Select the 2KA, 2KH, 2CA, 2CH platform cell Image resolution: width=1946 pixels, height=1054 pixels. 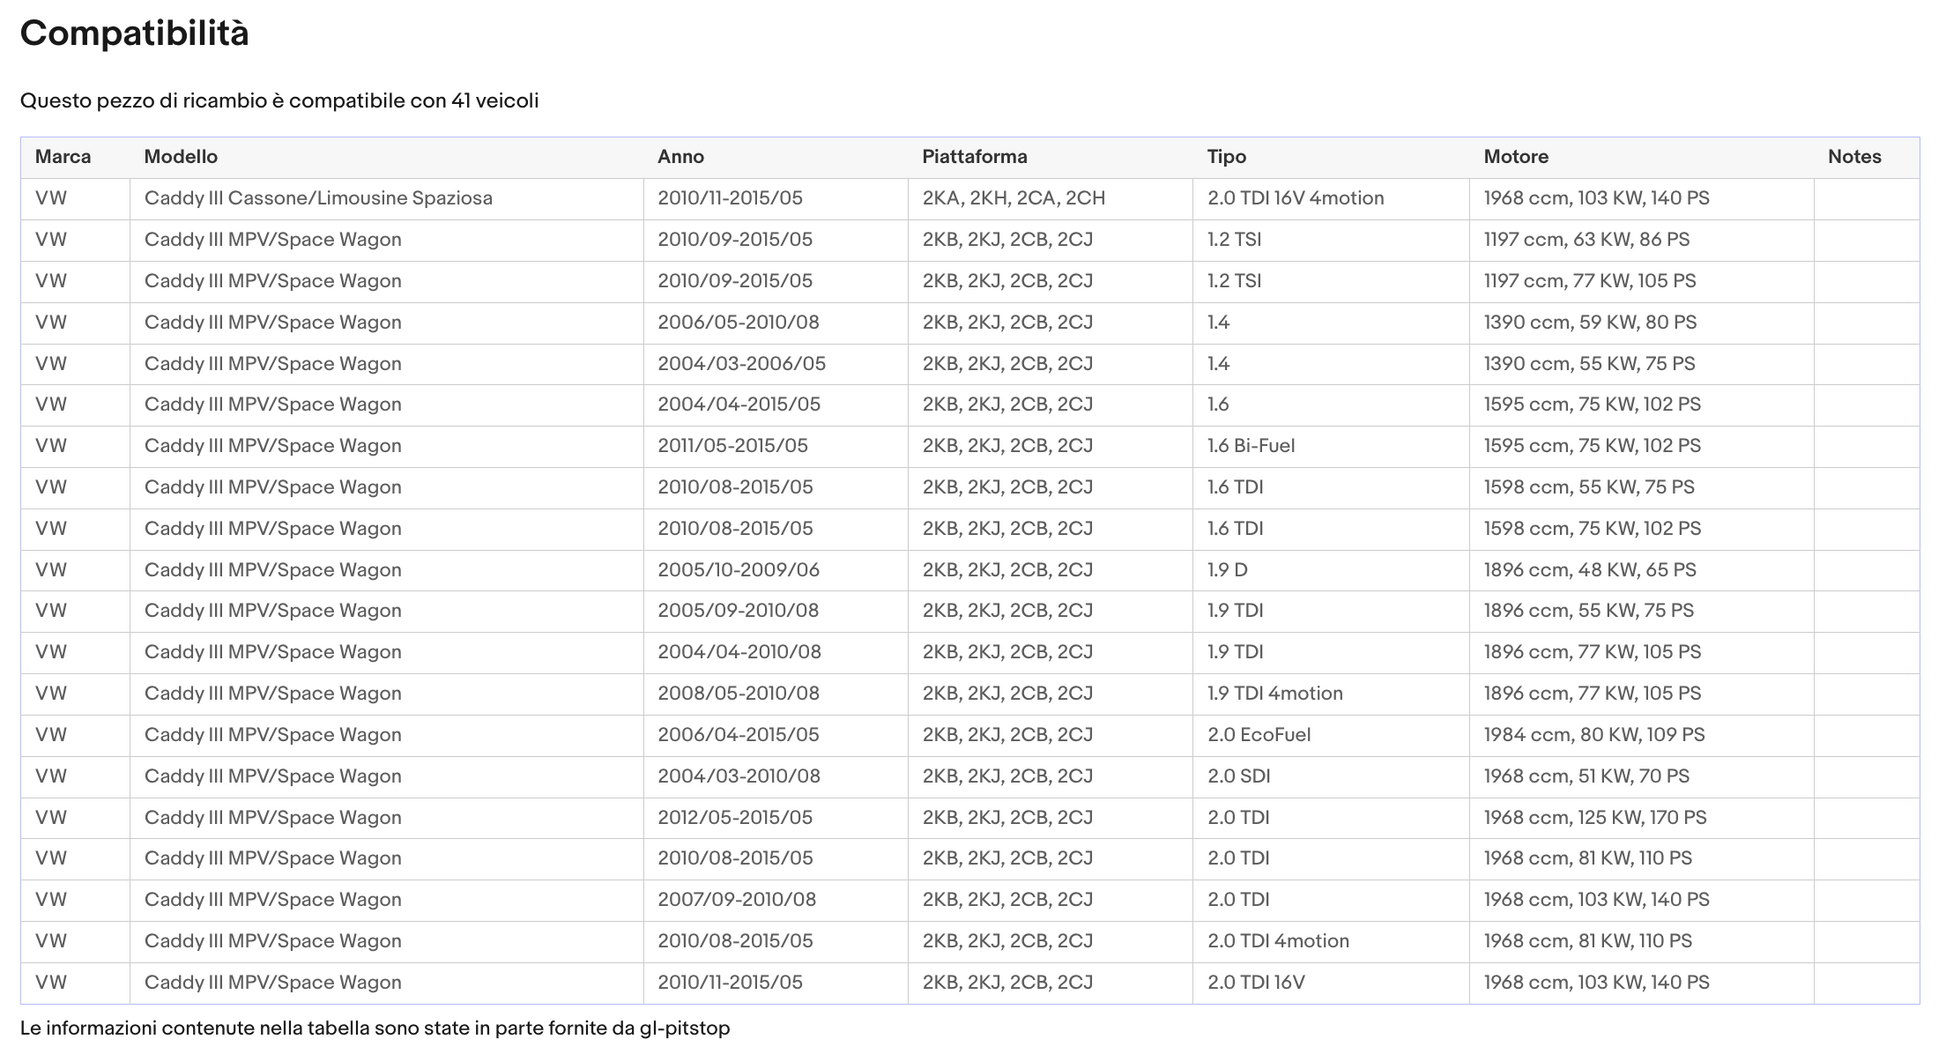click(x=1050, y=199)
